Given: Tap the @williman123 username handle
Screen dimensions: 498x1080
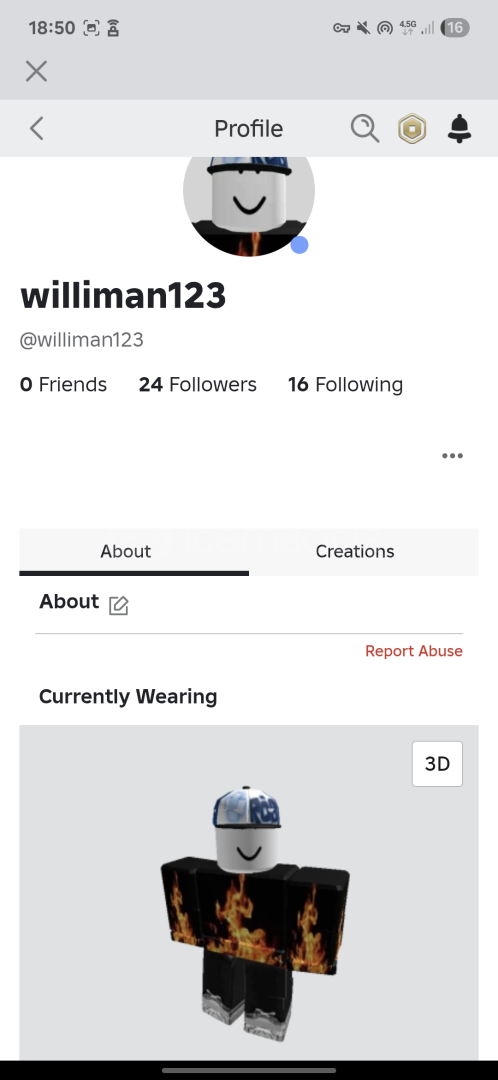Looking at the screenshot, I should [81, 340].
